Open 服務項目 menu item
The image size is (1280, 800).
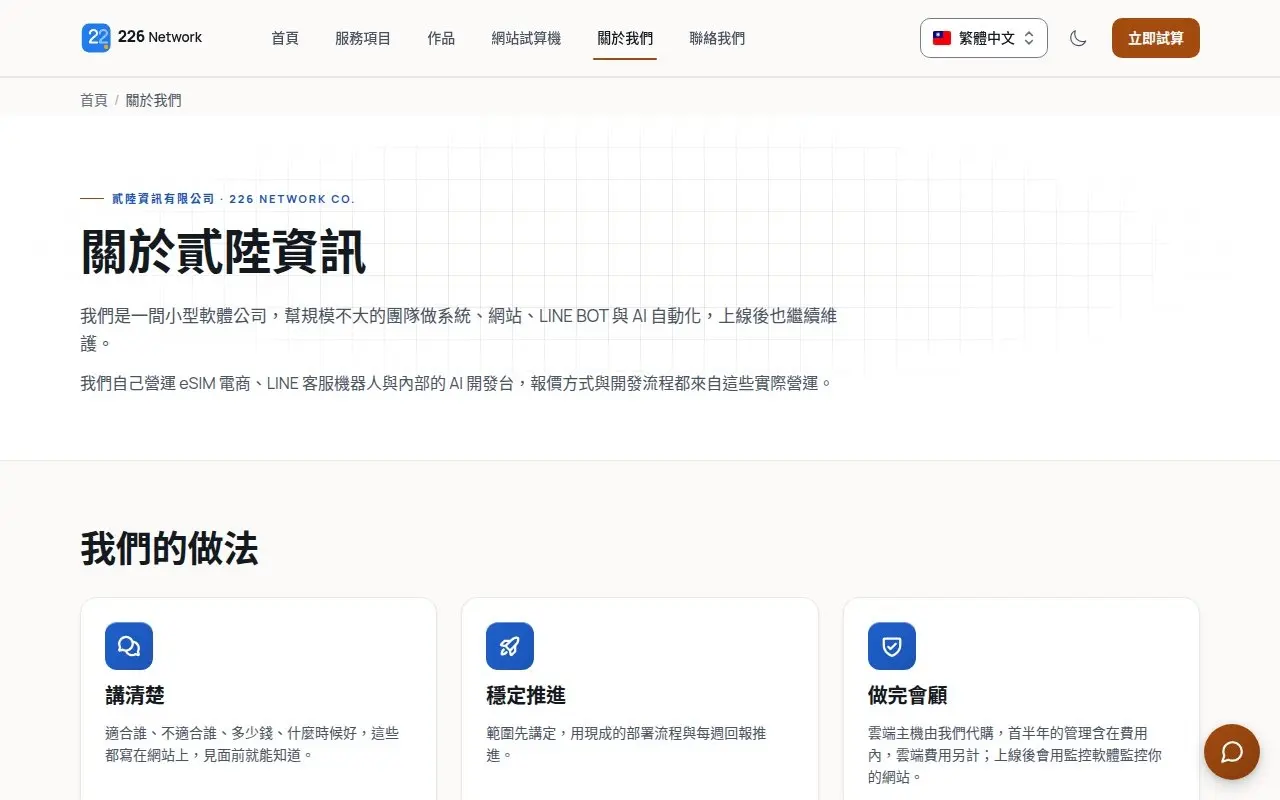point(363,38)
